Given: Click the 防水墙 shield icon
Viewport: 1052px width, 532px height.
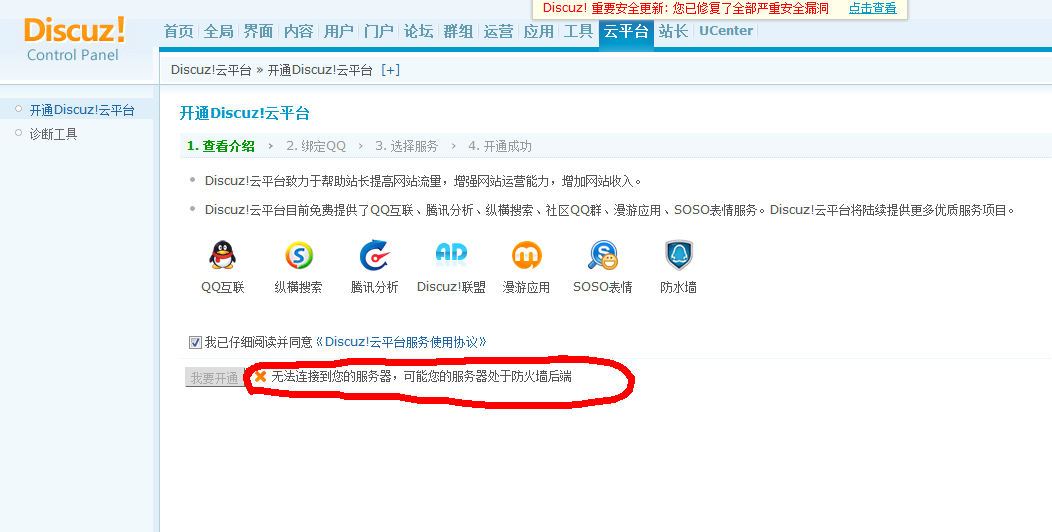Looking at the screenshot, I should point(678,255).
